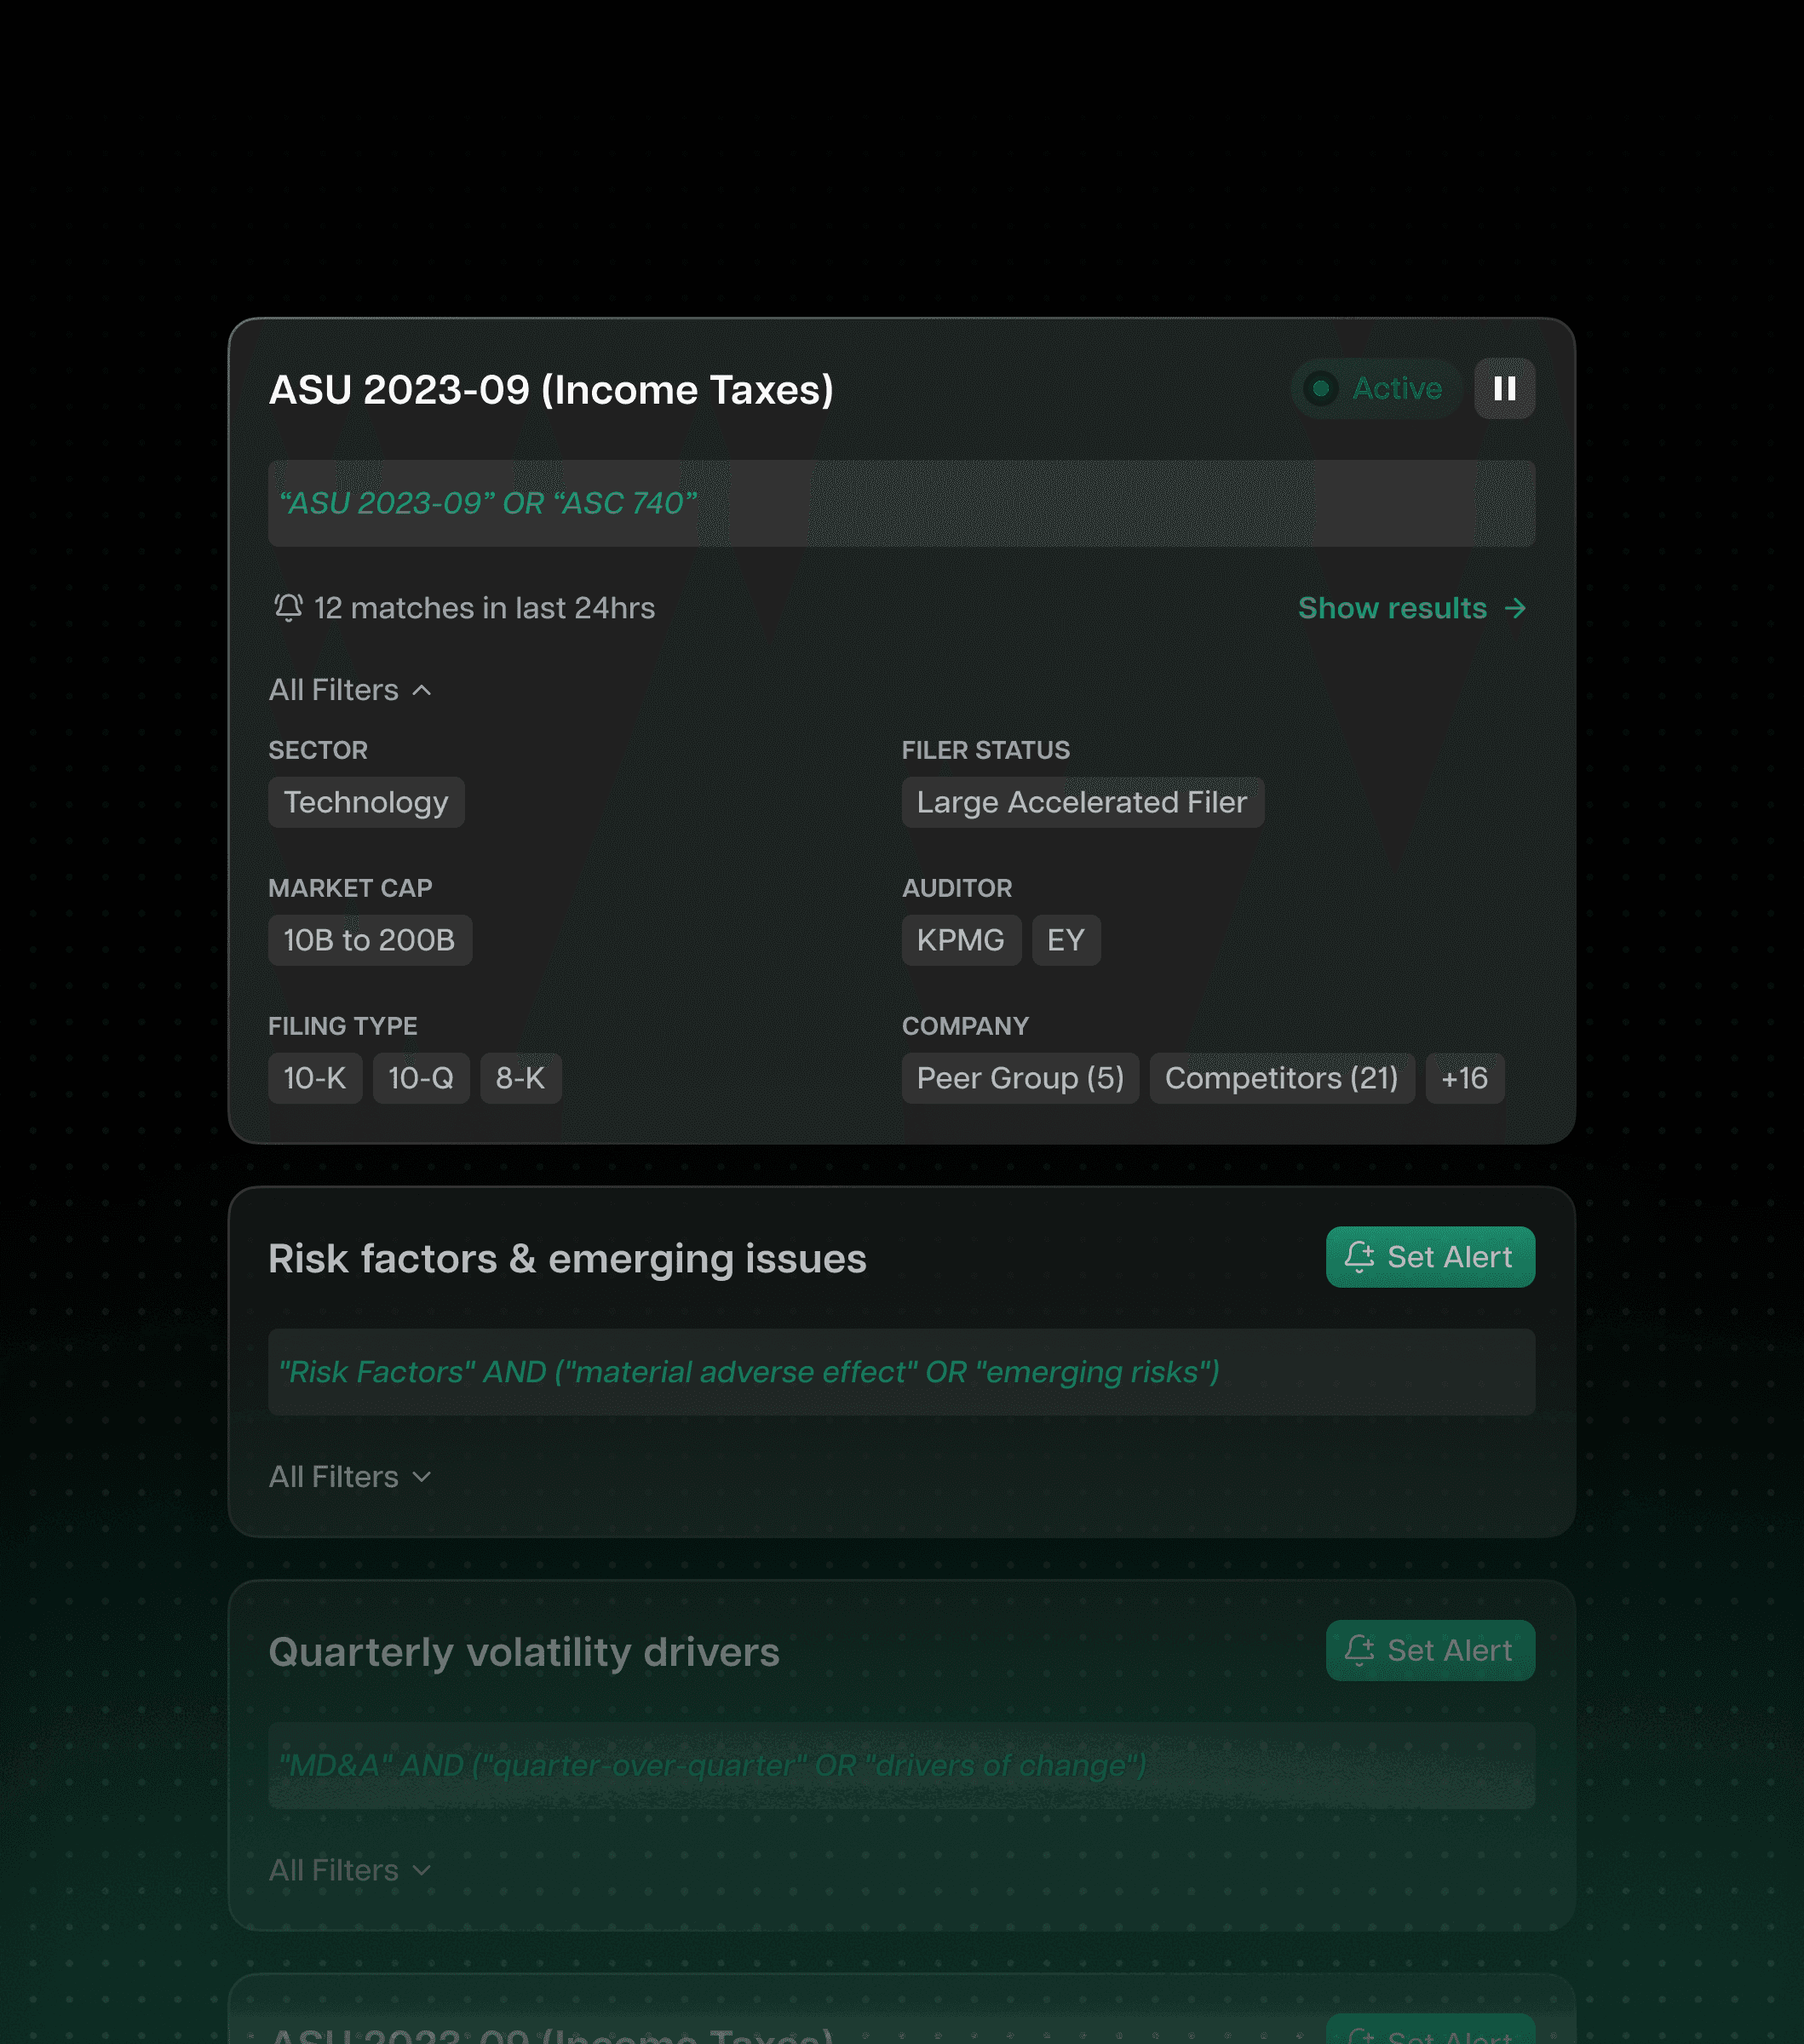Open Show results for ASU 2023-09
Image resolution: width=1804 pixels, height=2044 pixels.
tap(1391, 608)
